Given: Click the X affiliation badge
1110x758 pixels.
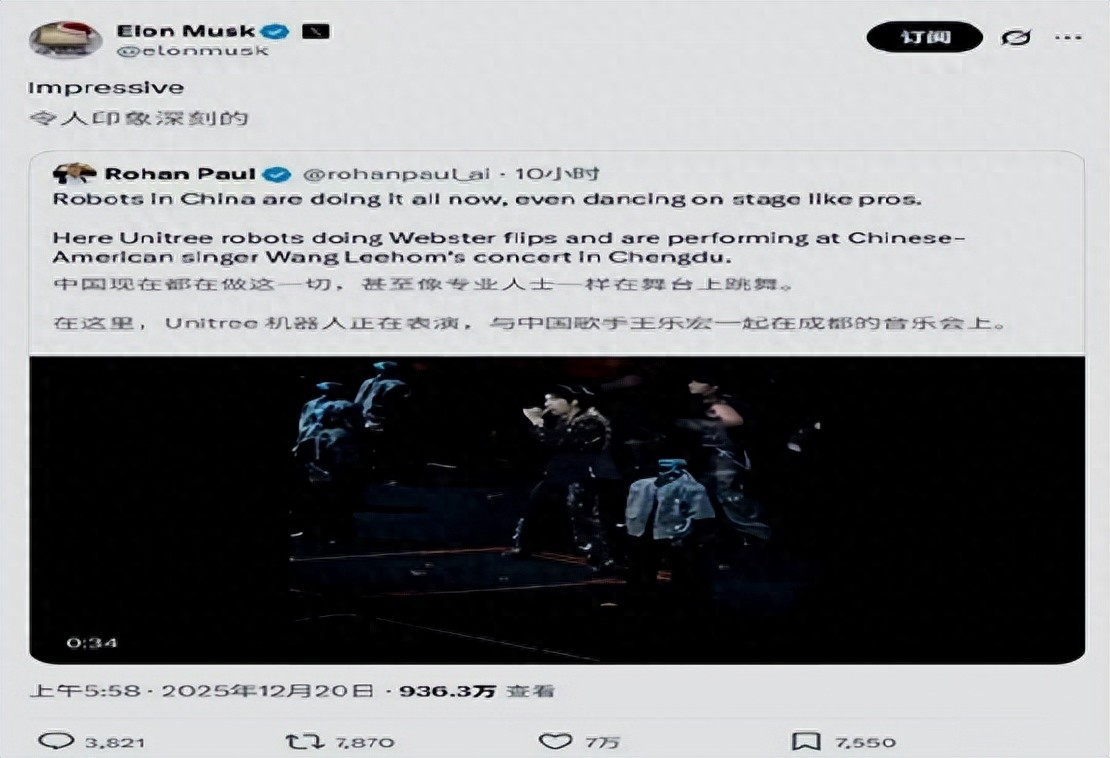Looking at the screenshot, I should coord(315,31).
